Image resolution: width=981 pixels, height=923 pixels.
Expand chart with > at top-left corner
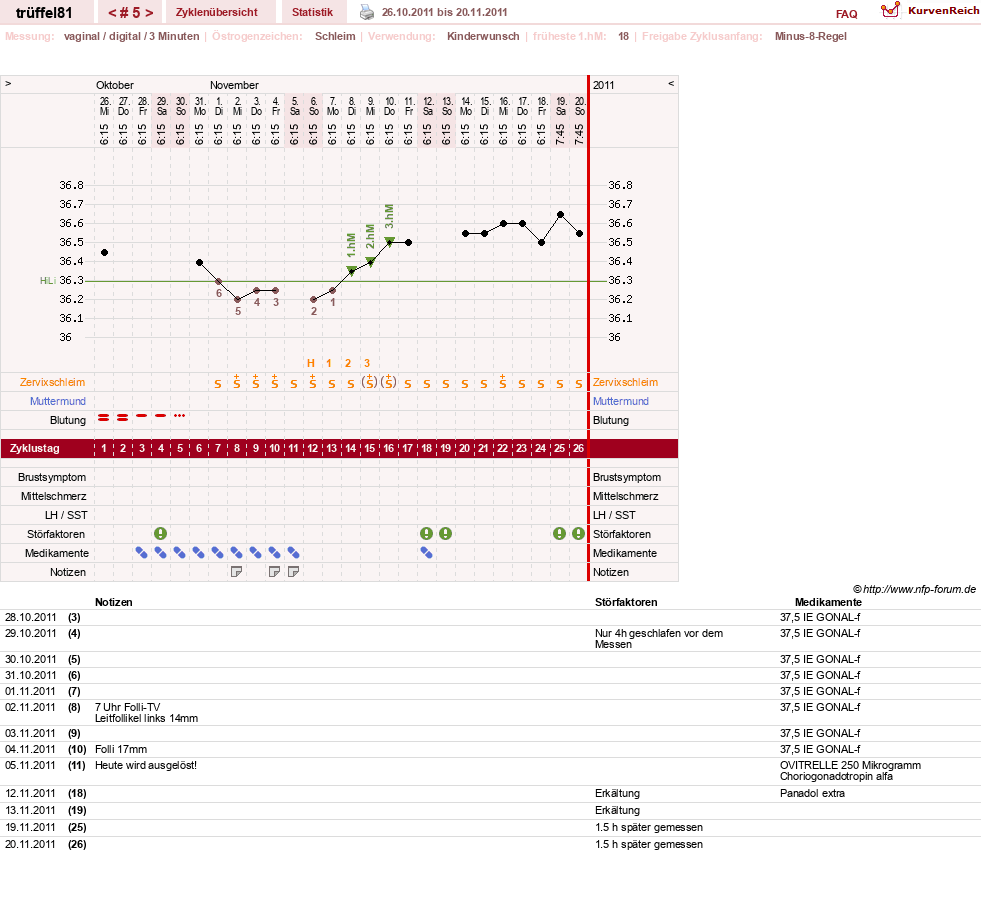[8, 83]
